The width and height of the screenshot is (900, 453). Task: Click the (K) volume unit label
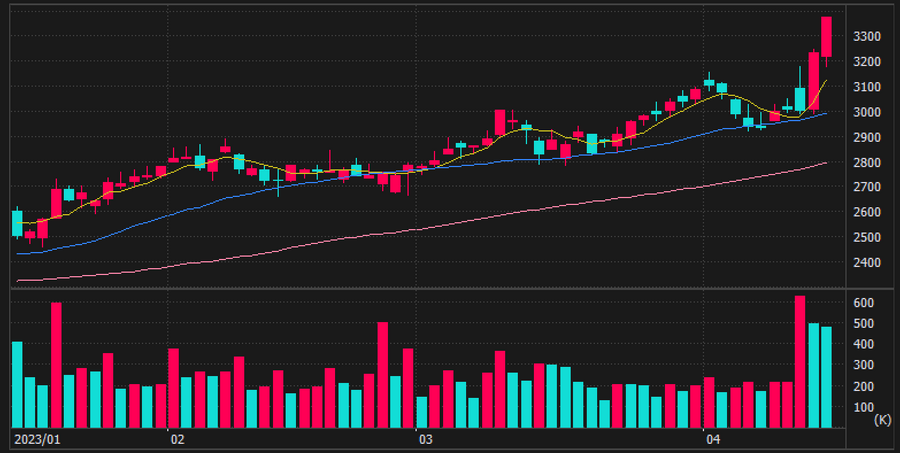(x=882, y=420)
